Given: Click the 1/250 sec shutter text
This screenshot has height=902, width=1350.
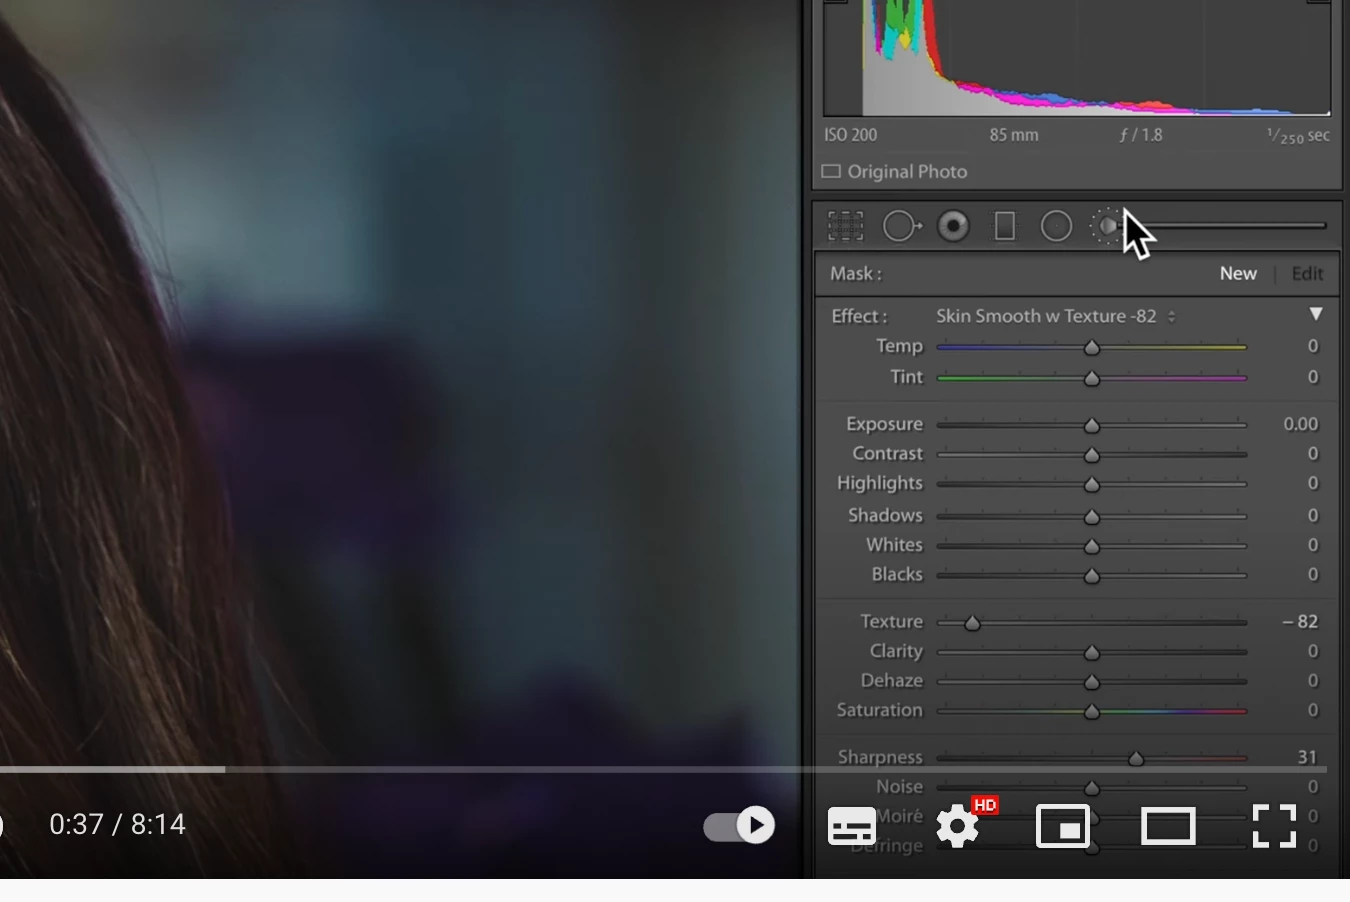Looking at the screenshot, I should click(x=1298, y=135).
